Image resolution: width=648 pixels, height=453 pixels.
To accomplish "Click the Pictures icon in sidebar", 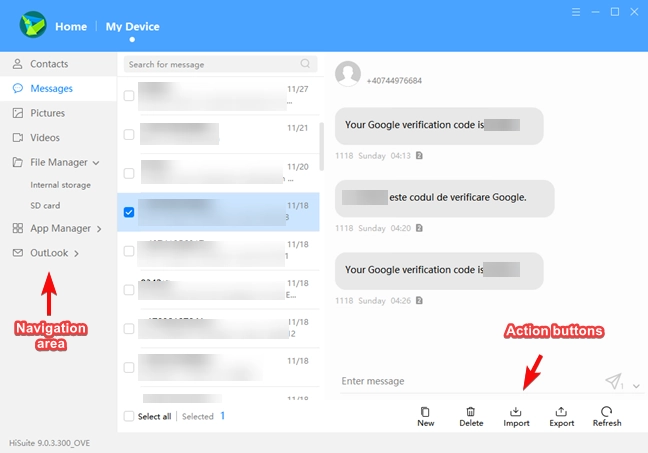I will [x=17, y=113].
